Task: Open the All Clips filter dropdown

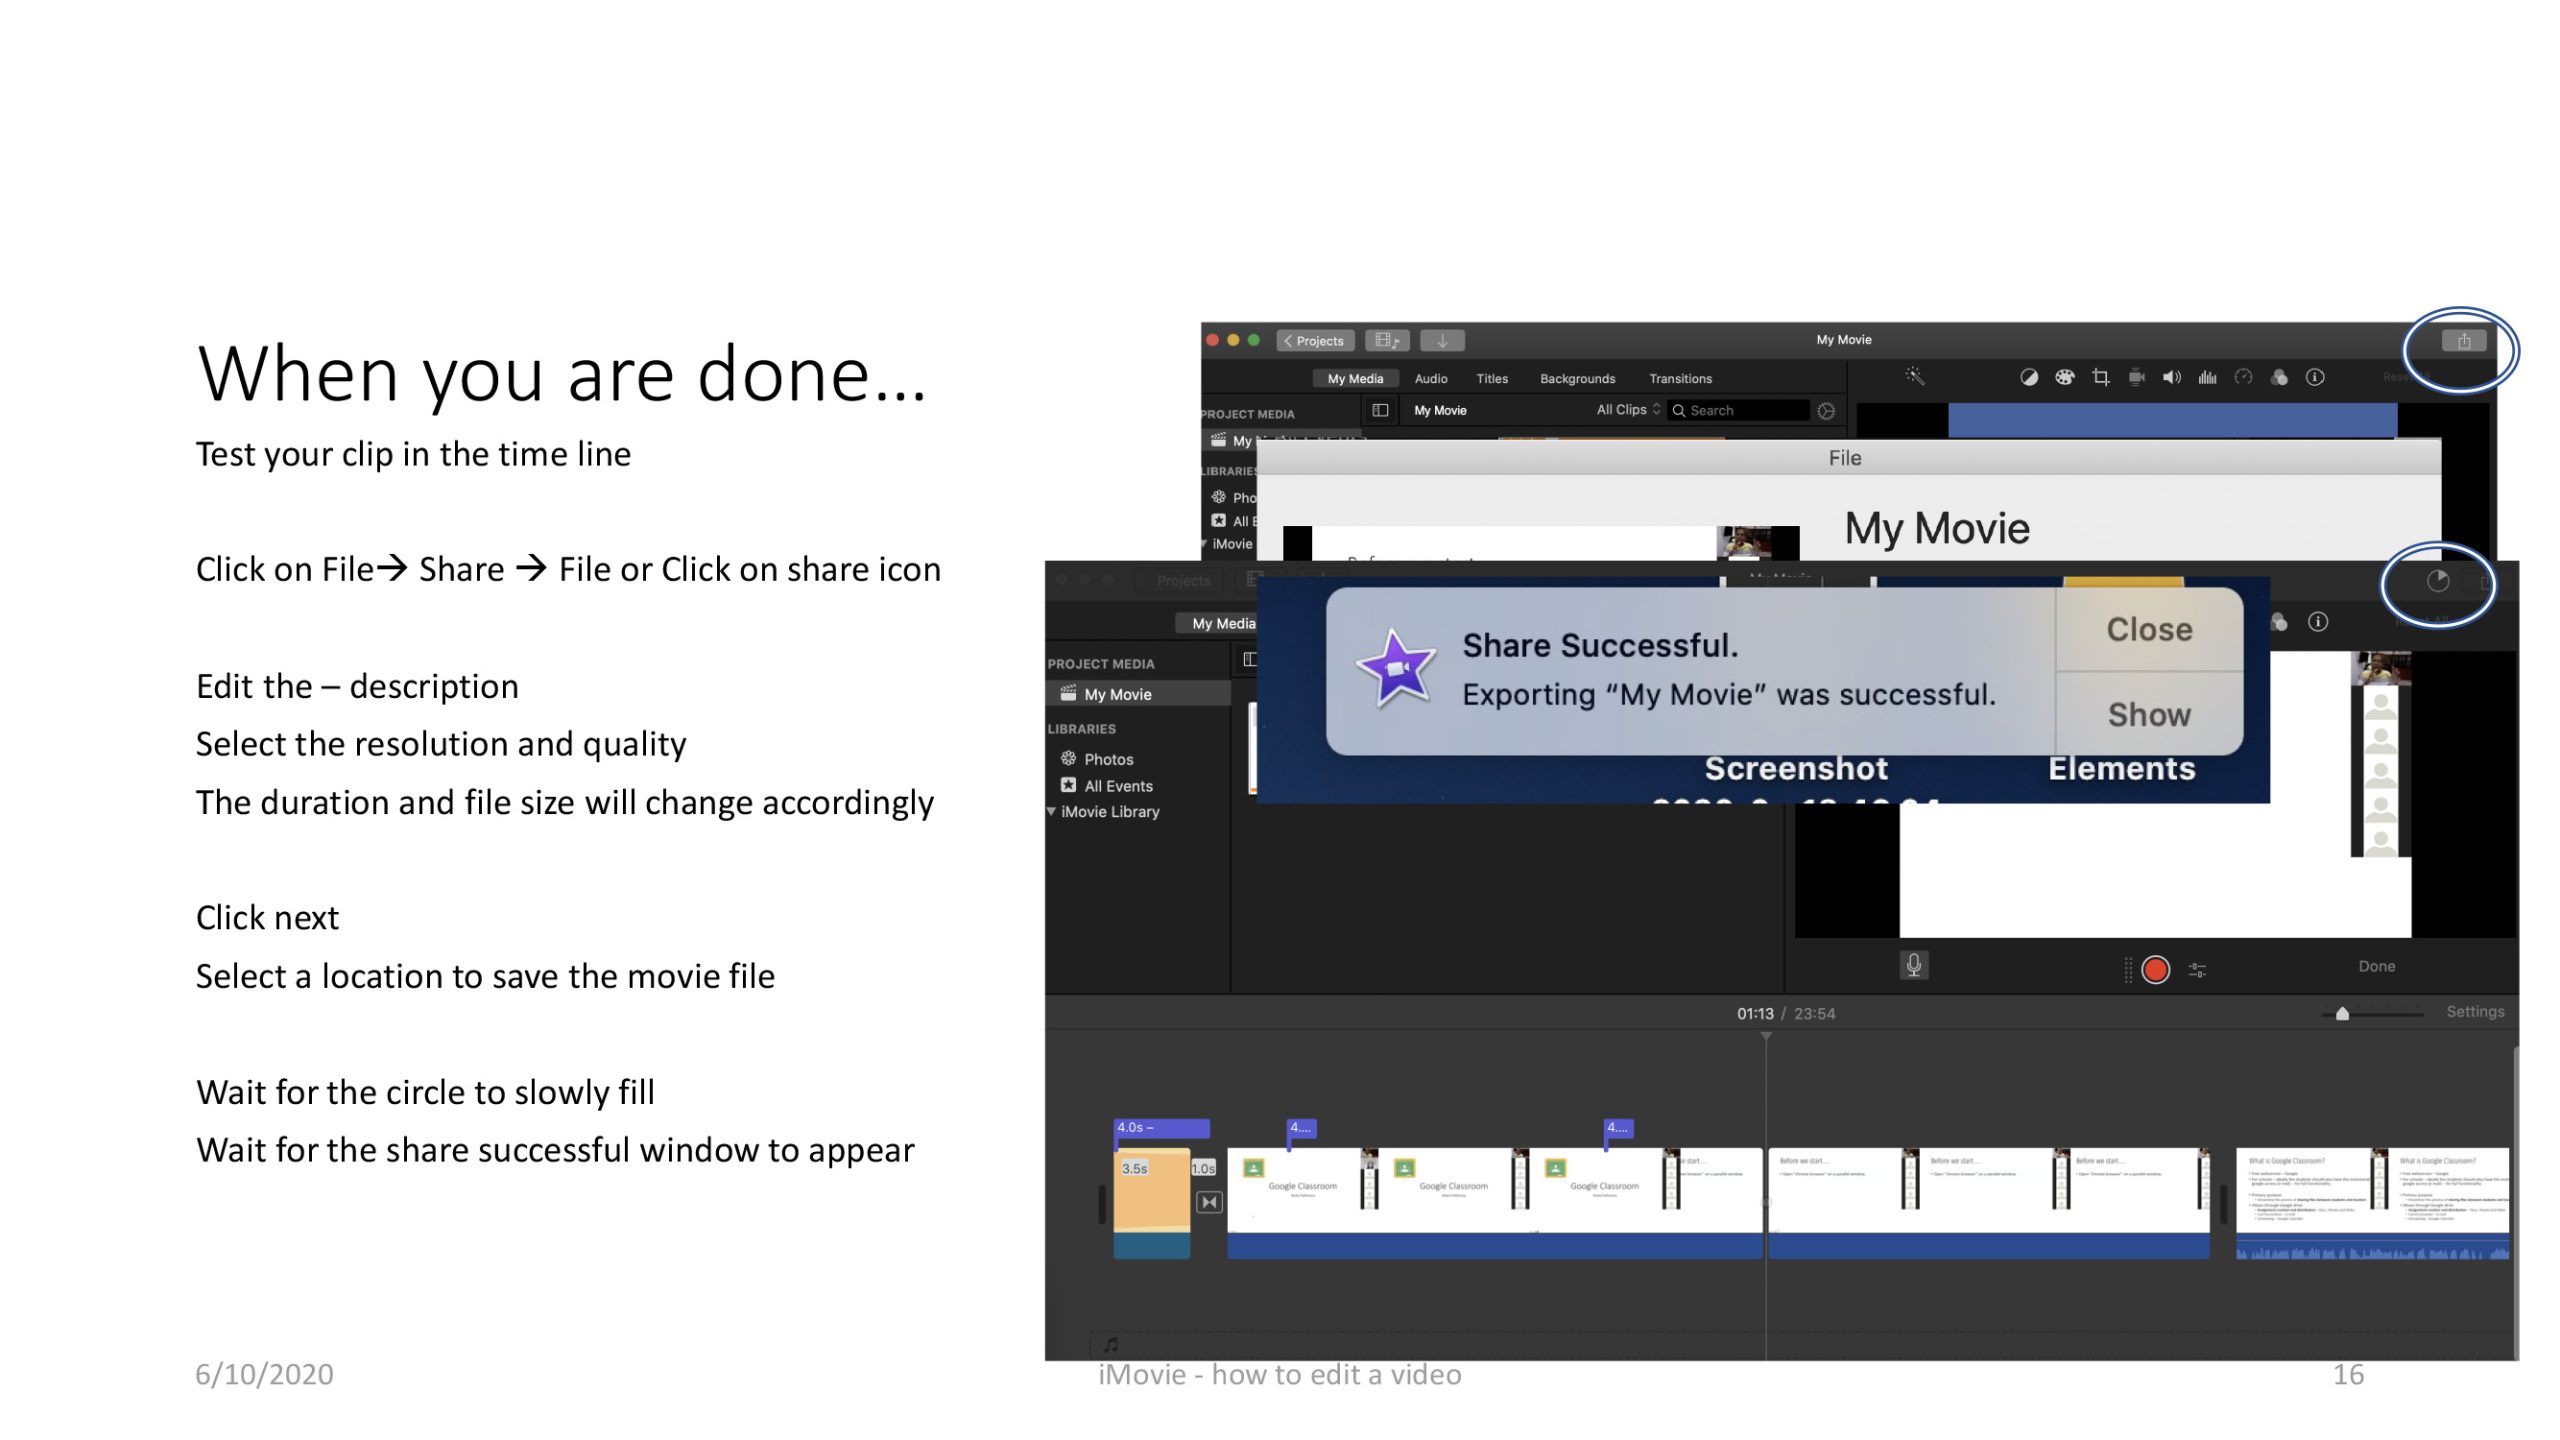Action: [x=1627, y=410]
